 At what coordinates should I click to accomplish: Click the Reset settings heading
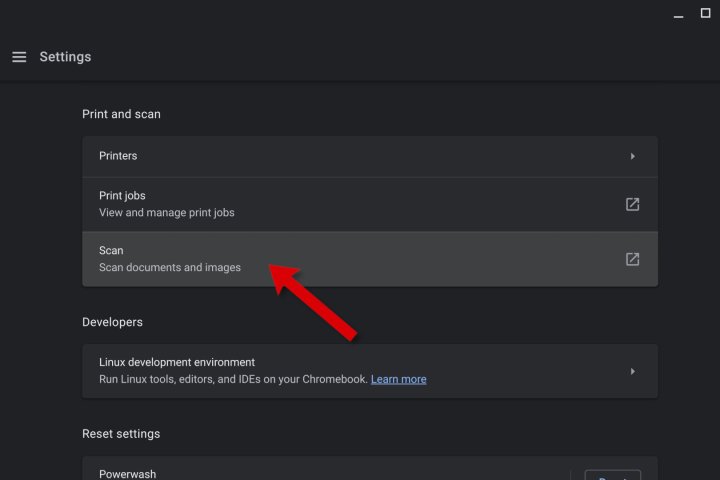(121, 434)
